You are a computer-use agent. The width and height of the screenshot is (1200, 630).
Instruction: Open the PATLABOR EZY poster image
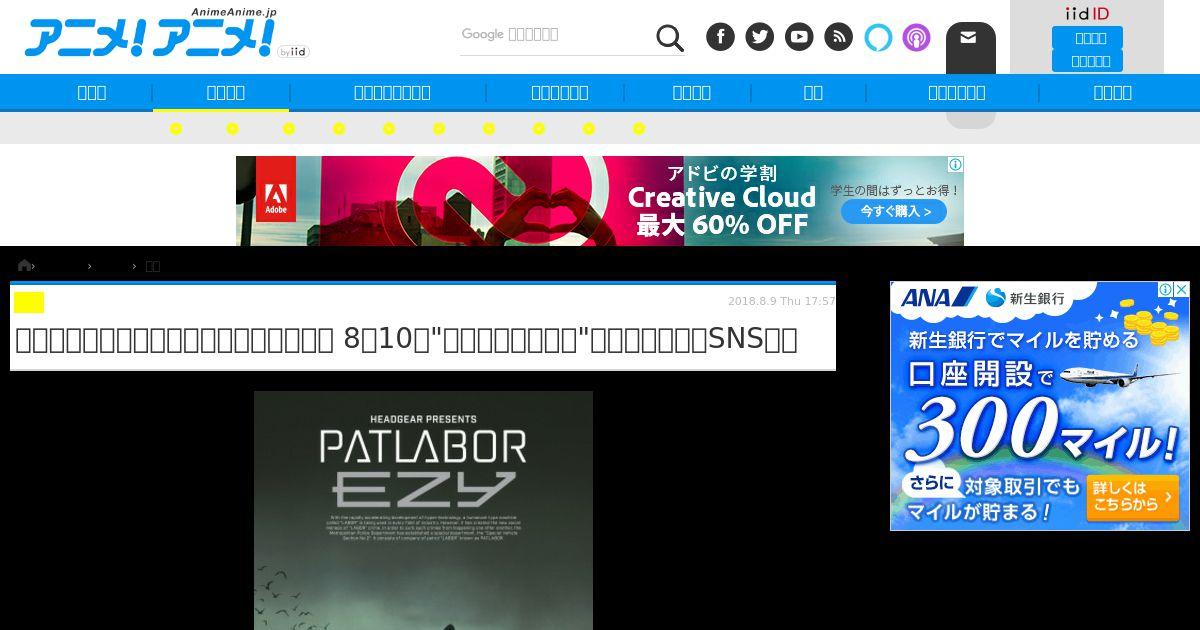coord(423,510)
